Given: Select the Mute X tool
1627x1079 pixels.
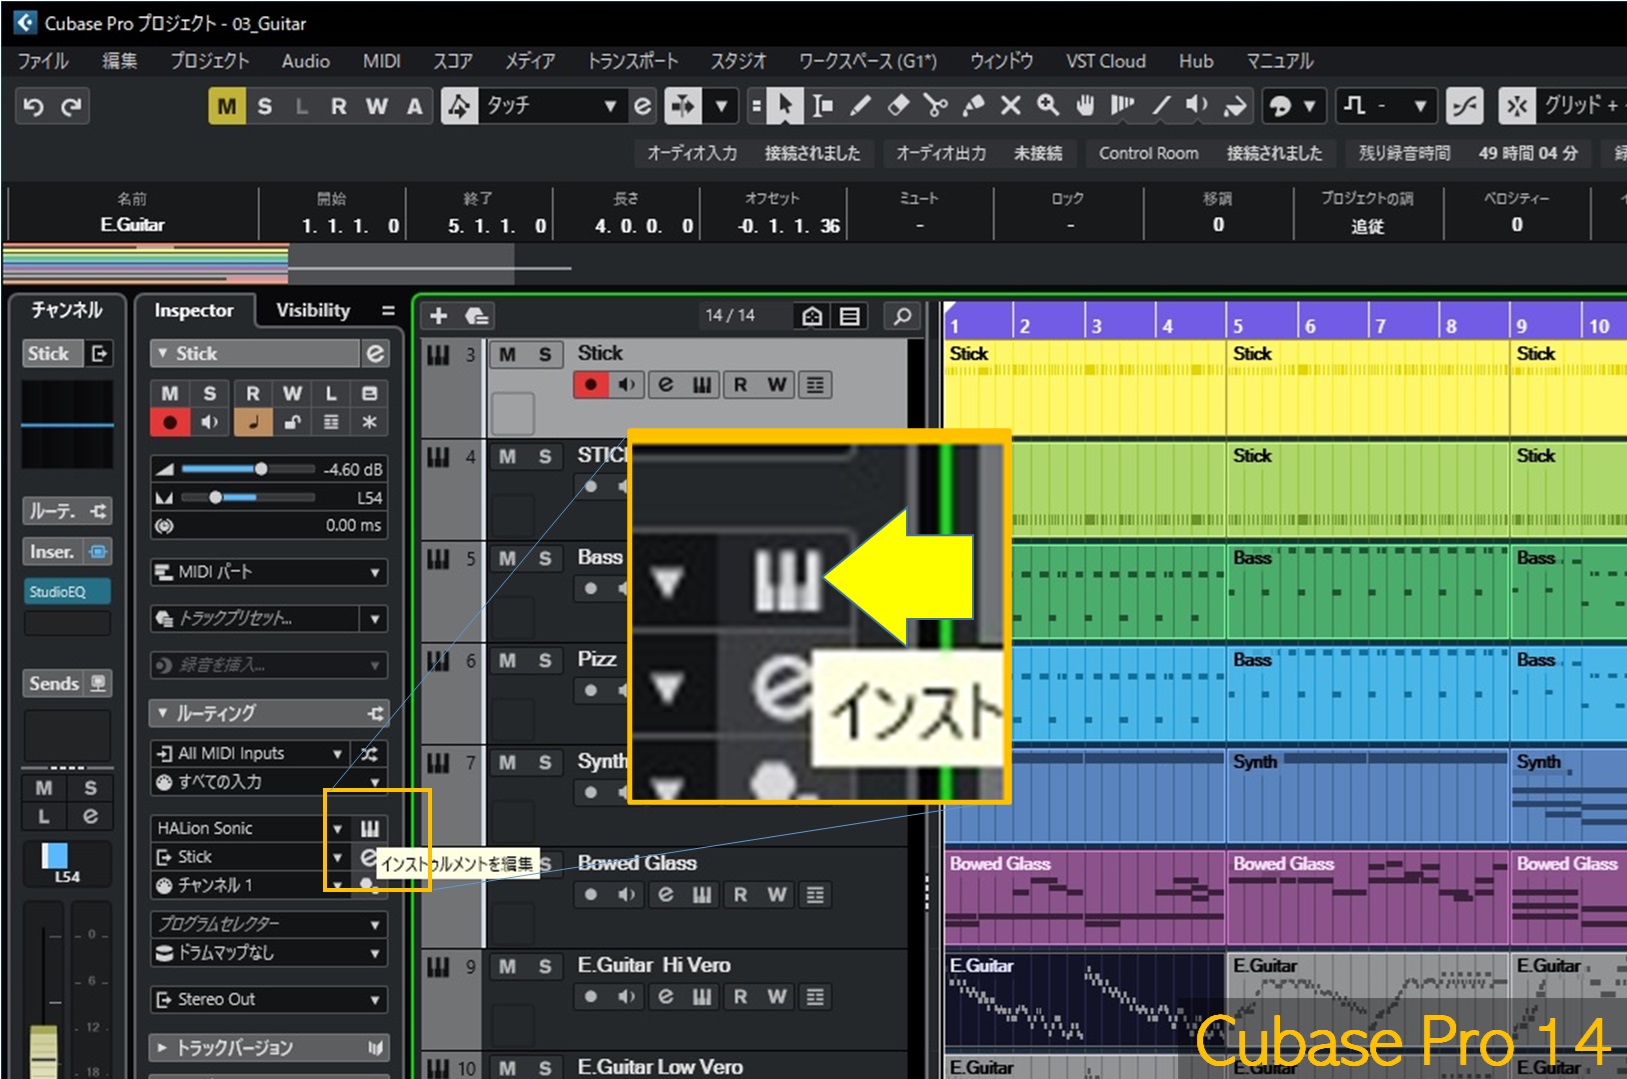Looking at the screenshot, I should (x=1011, y=106).
